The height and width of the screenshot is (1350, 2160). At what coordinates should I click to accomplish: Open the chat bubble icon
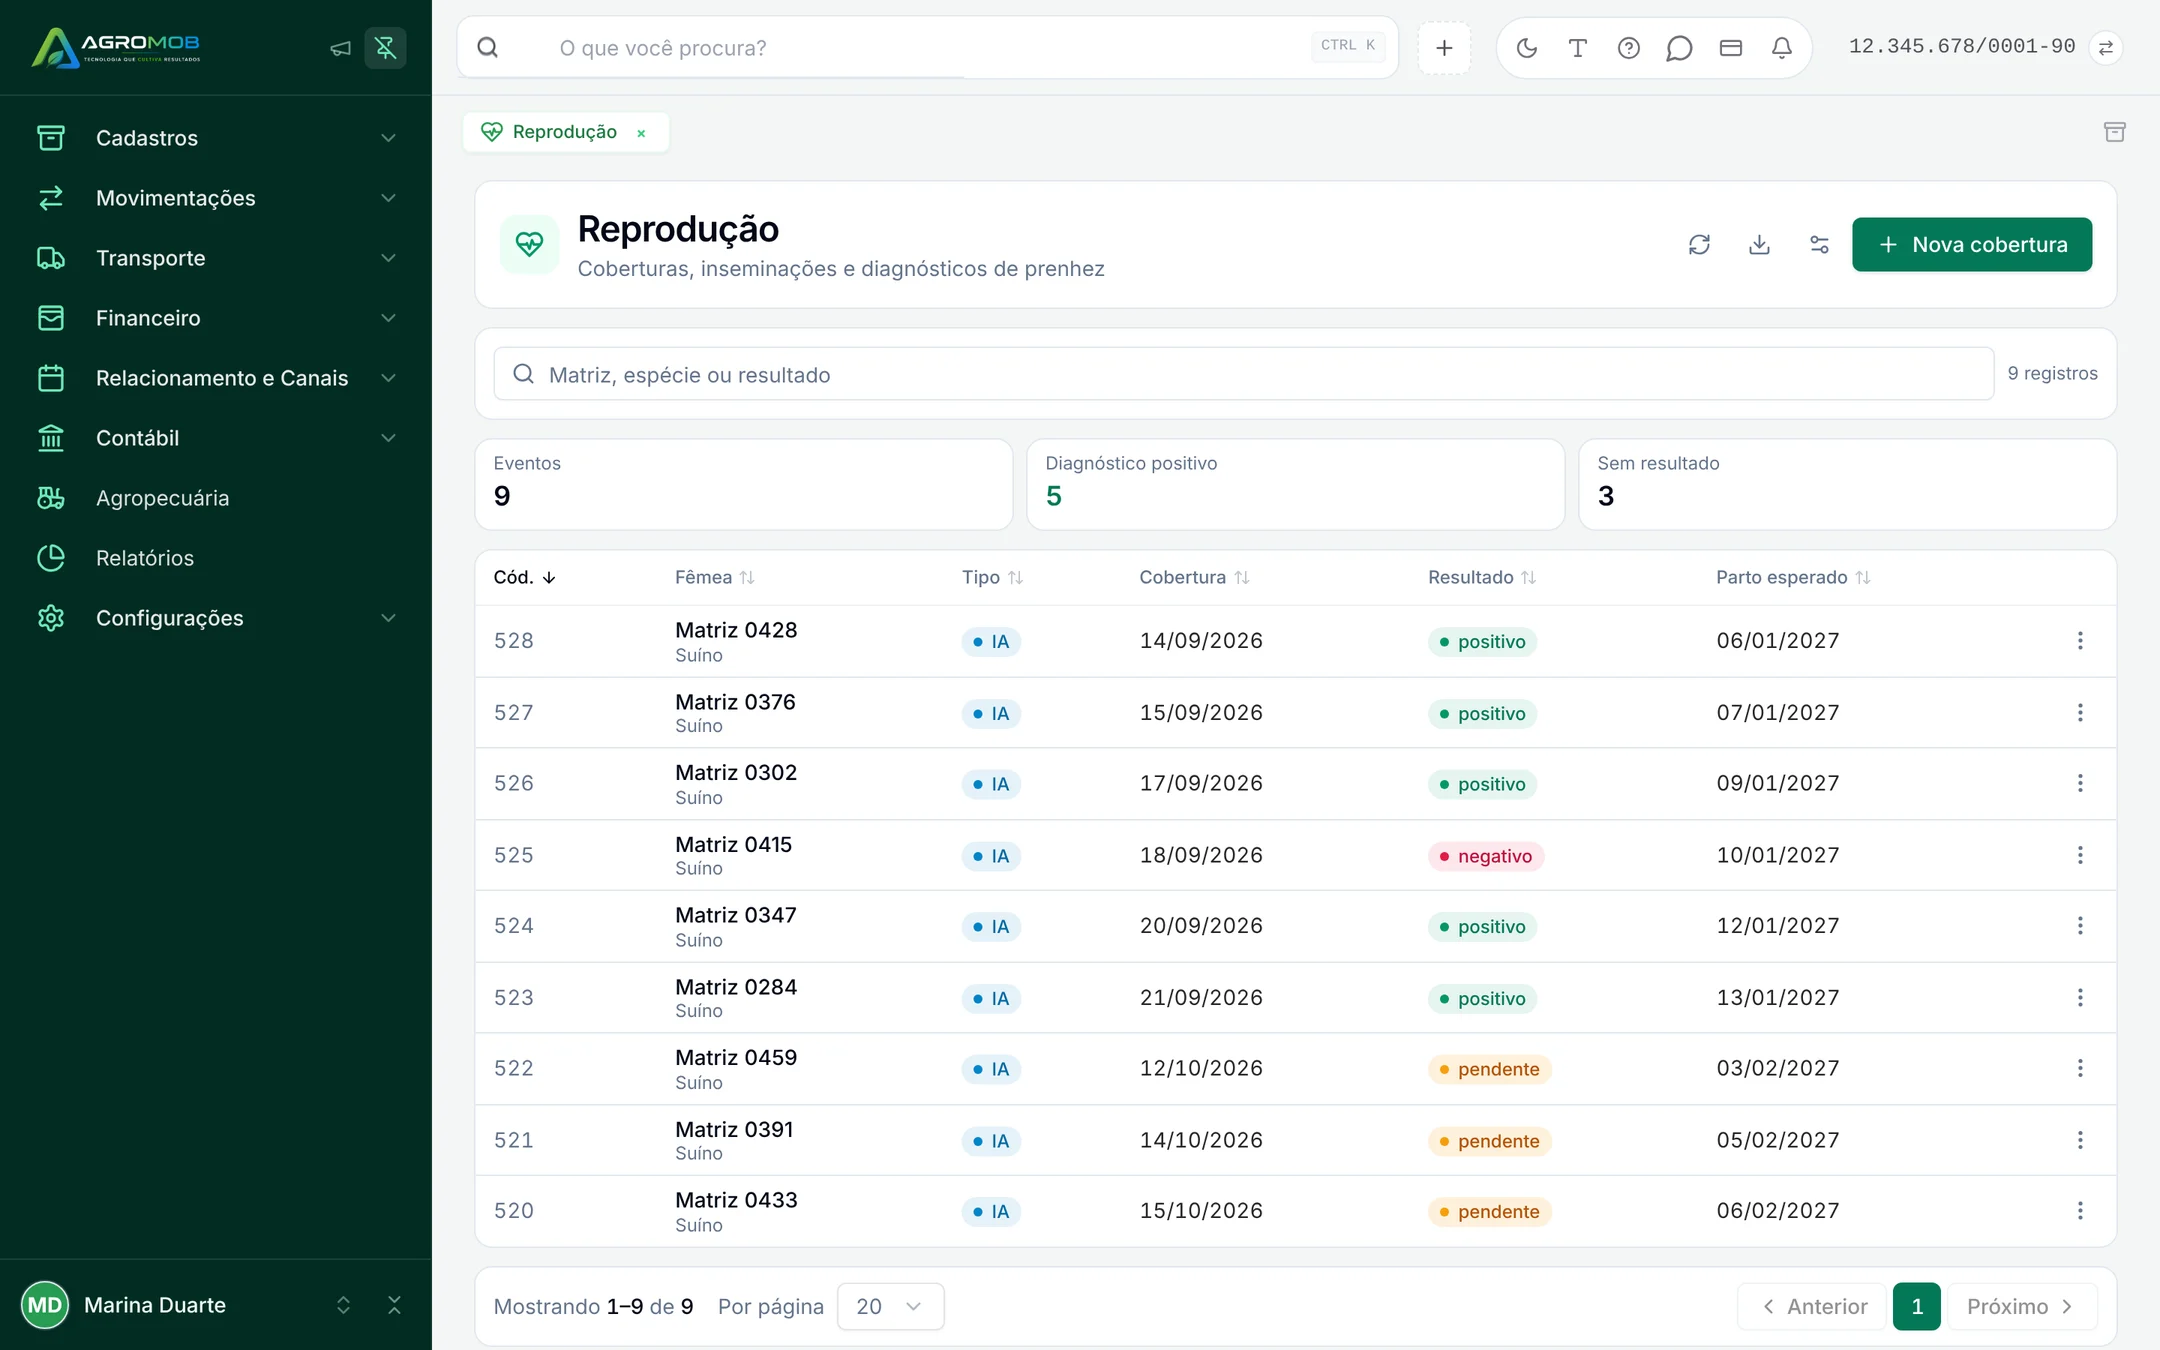pos(1679,48)
